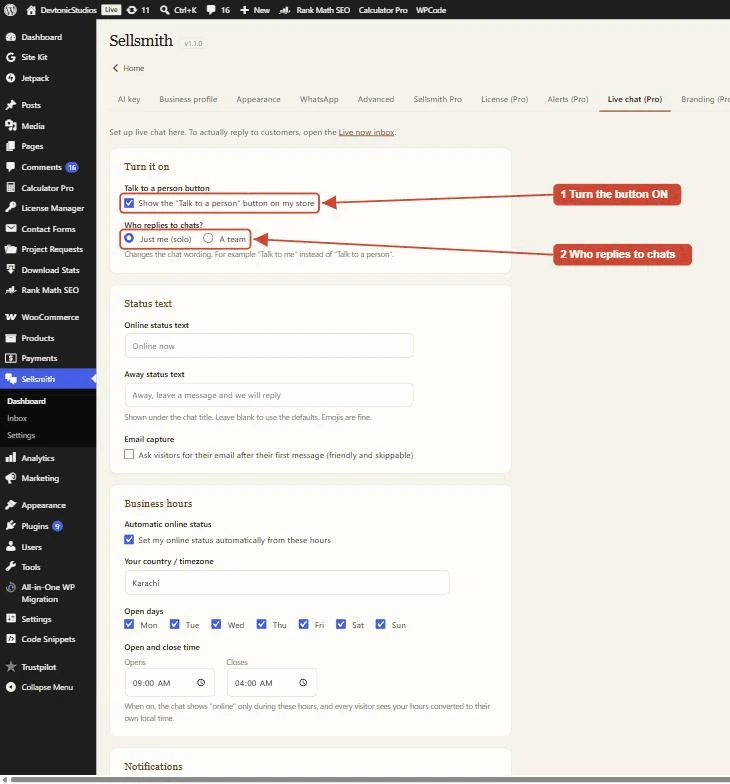Image resolution: width=730 pixels, height=784 pixels.
Task: Open the Contact Forms envelope icon
Action: pos(10,228)
